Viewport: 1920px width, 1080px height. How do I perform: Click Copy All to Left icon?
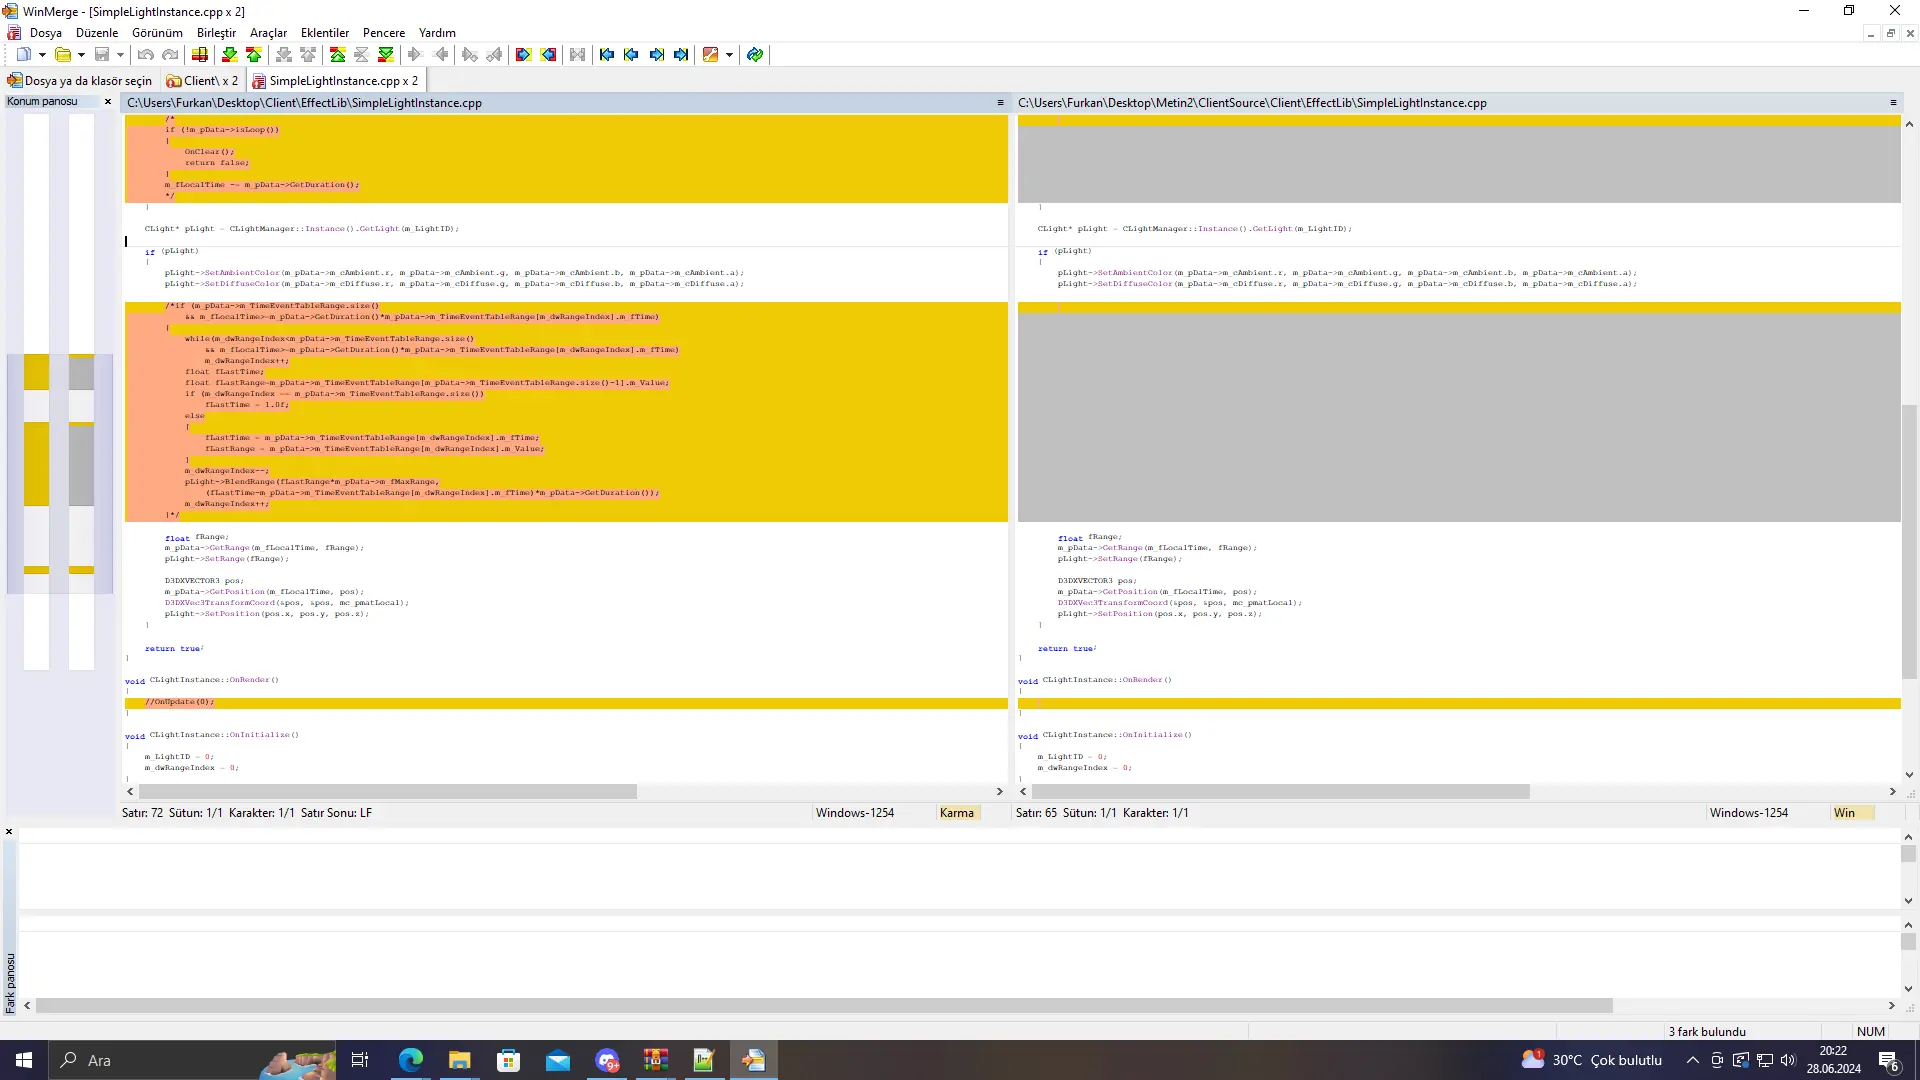pos(548,55)
